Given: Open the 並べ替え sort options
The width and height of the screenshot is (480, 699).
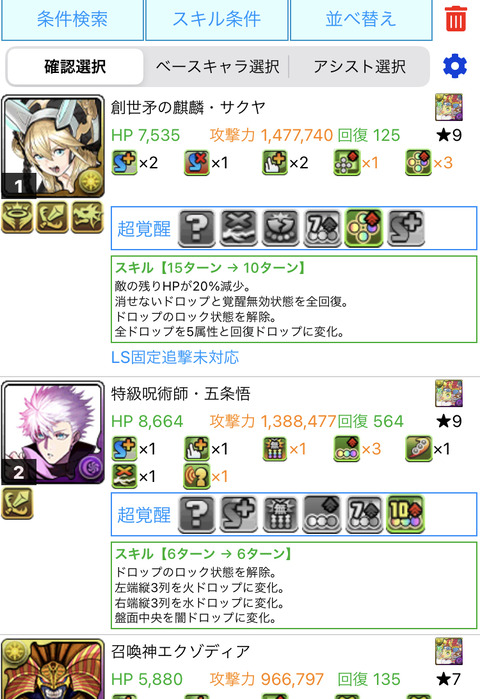Looking at the screenshot, I should [361, 20].
